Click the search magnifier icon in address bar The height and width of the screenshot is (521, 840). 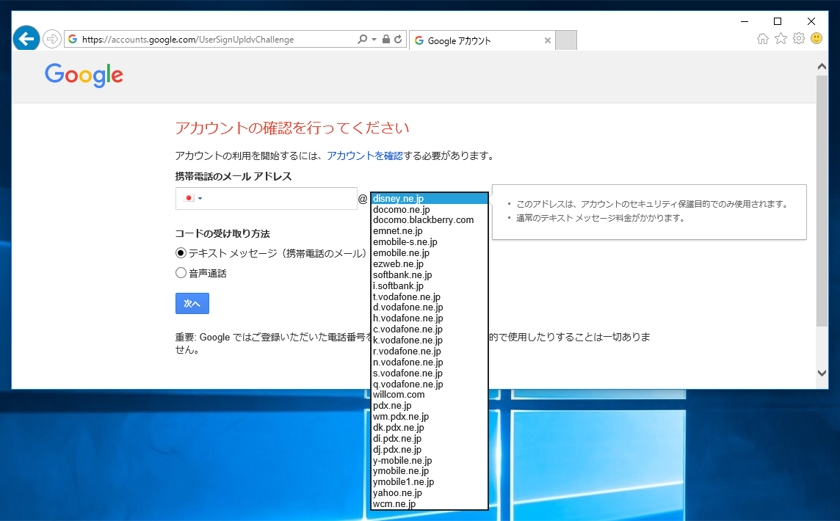(362, 39)
